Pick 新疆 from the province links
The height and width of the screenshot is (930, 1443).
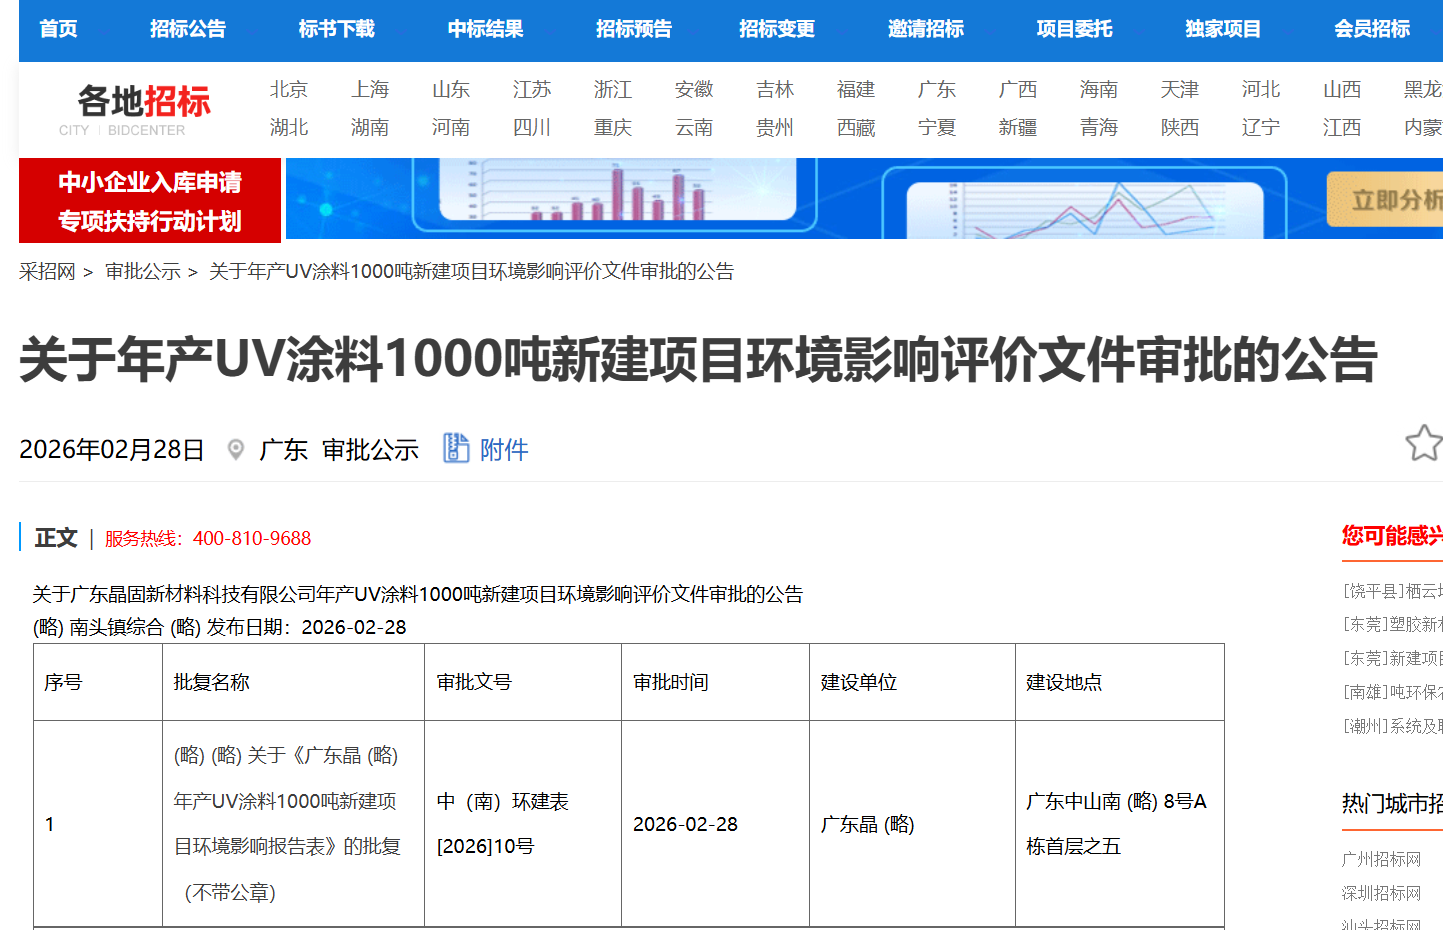[1017, 128]
